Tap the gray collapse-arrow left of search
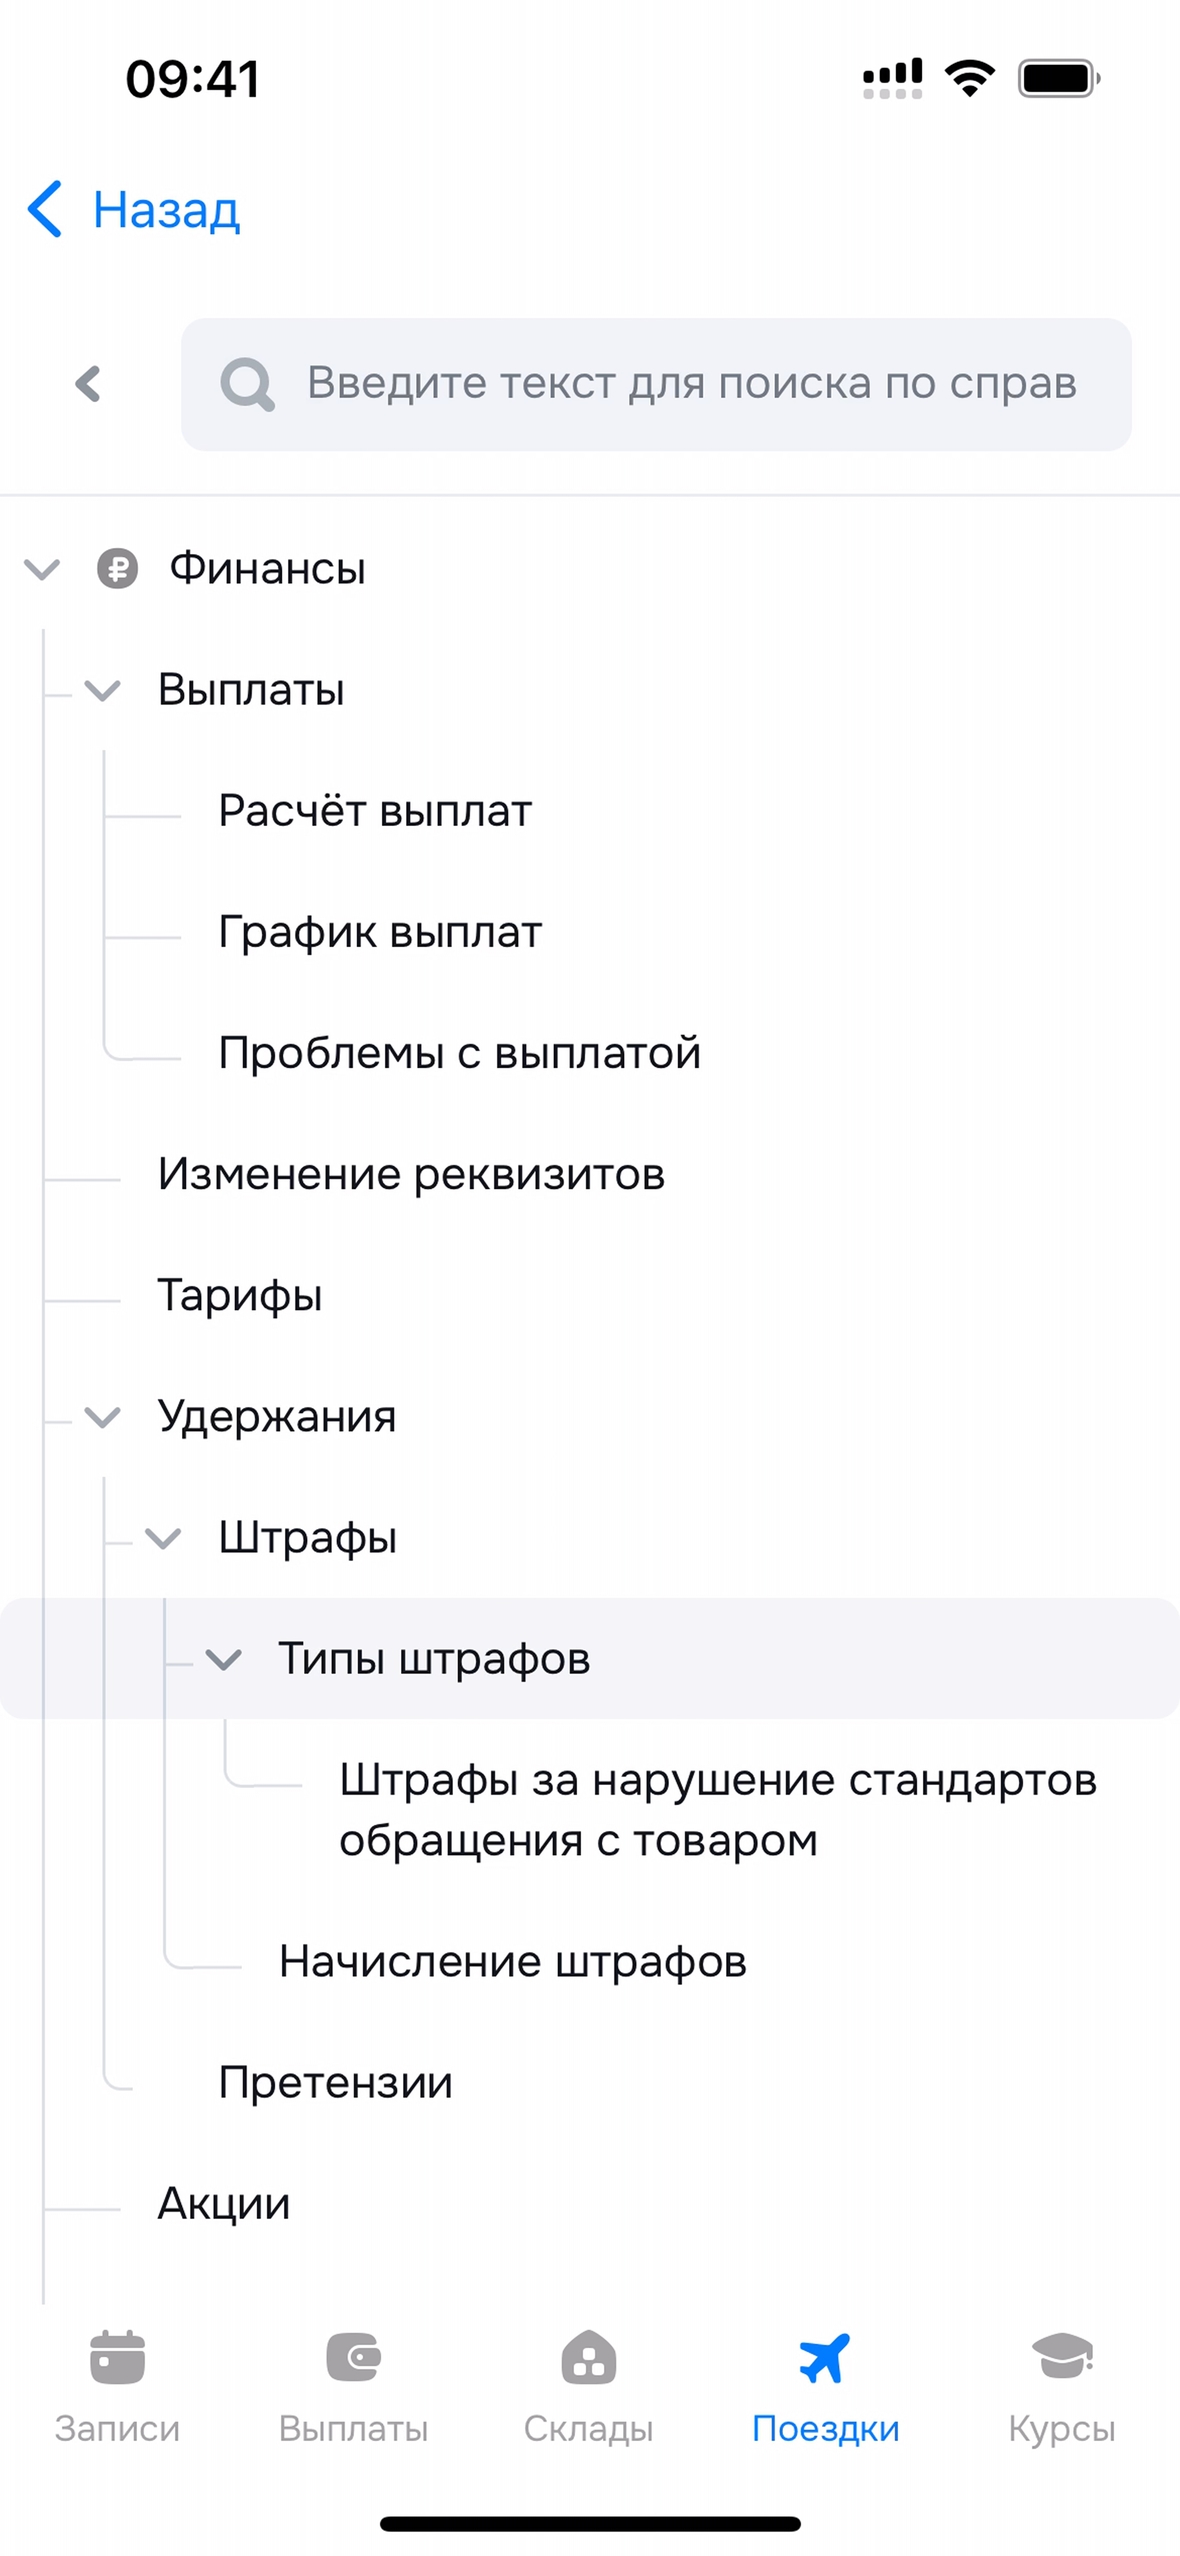1180x2556 pixels. [88, 384]
